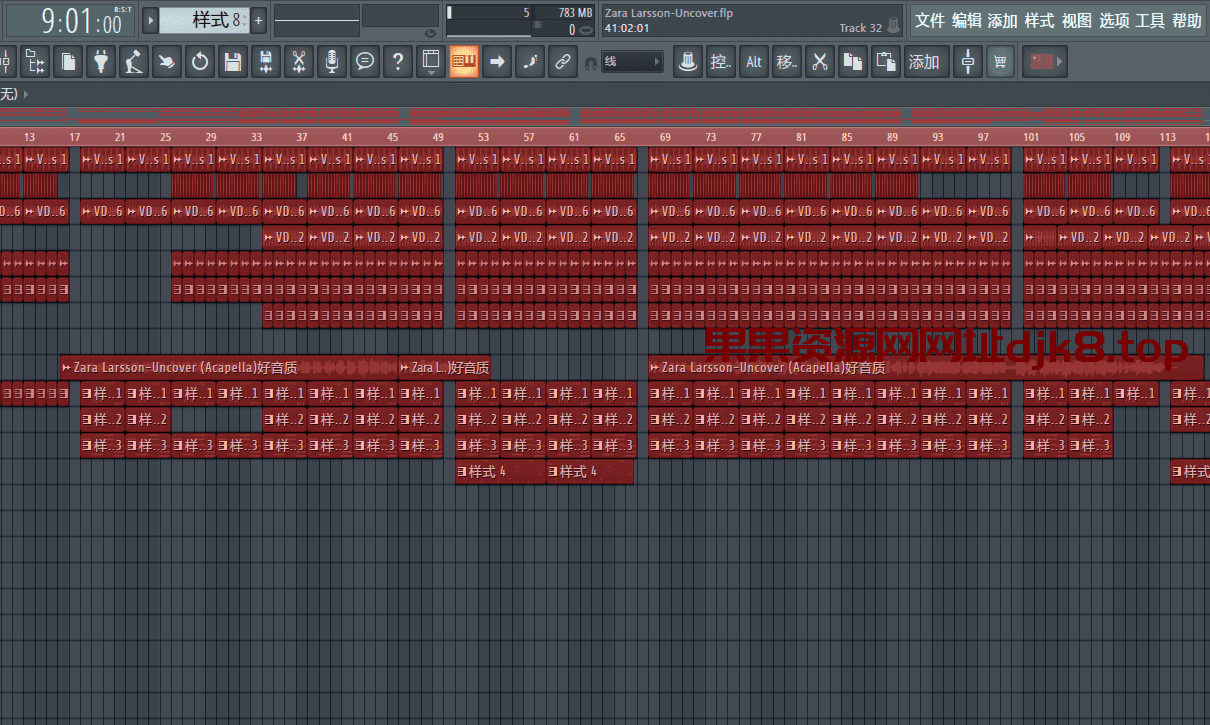The width and height of the screenshot is (1210, 725).
Task: Toggle the chain link button
Action: pos(562,62)
